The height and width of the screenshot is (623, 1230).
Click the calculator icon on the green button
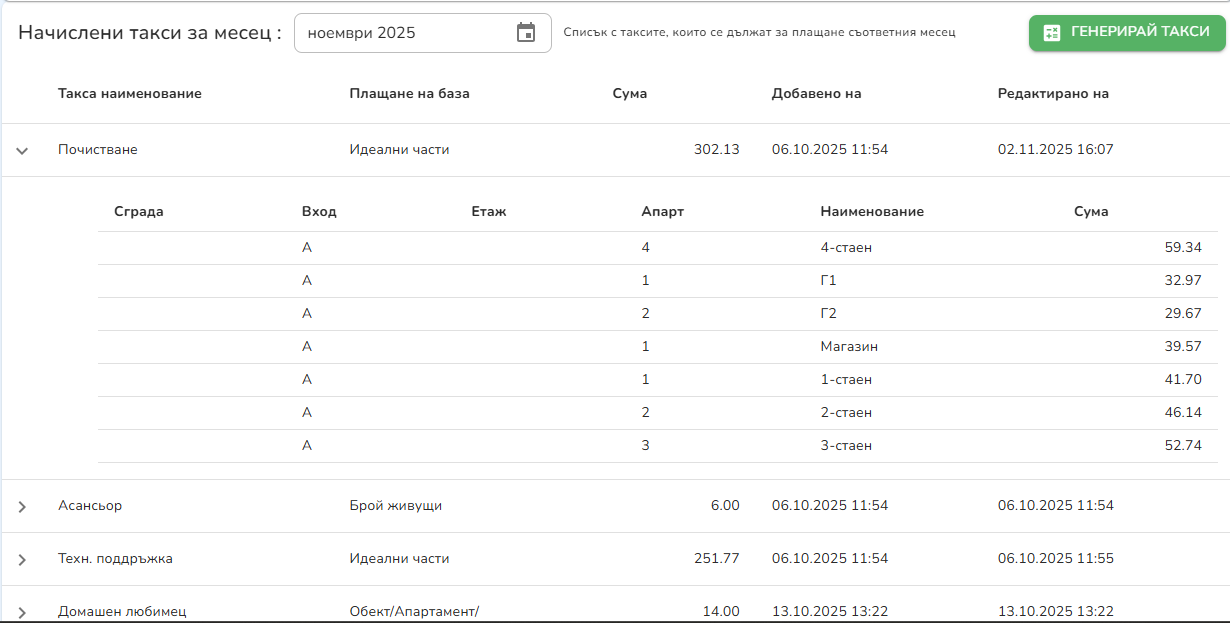pyautogui.click(x=1051, y=32)
